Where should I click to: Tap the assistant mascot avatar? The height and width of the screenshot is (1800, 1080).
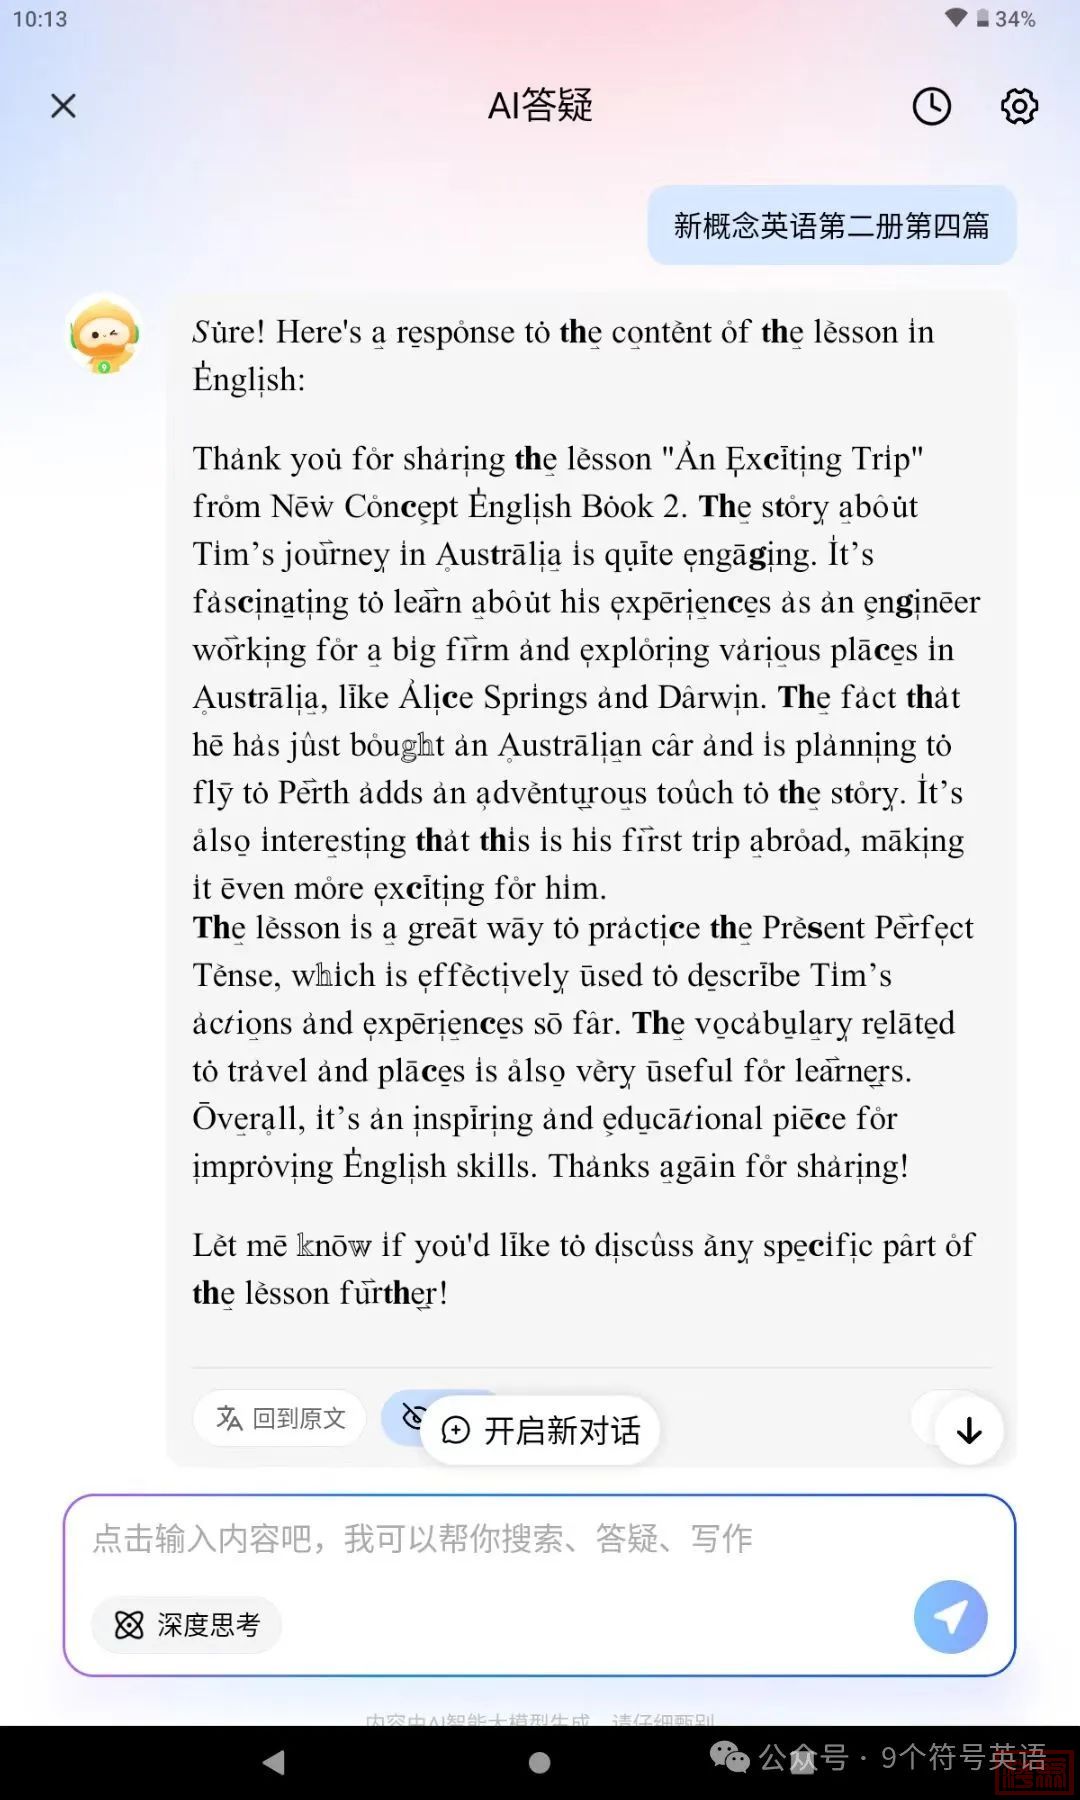coord(104,334)
